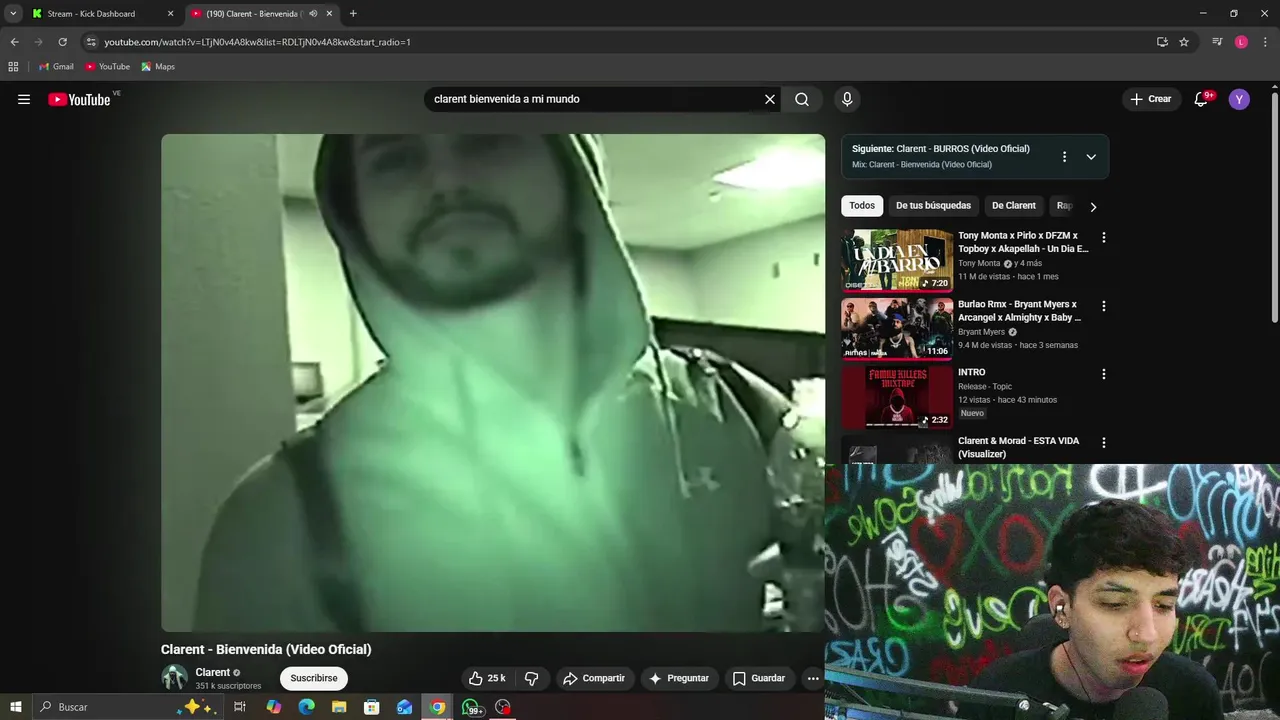Image resolution: width=1280 pixels, height=720 pixels.
Task: Open Burlao Rmx video thumbnail
Action: (897, 328)
